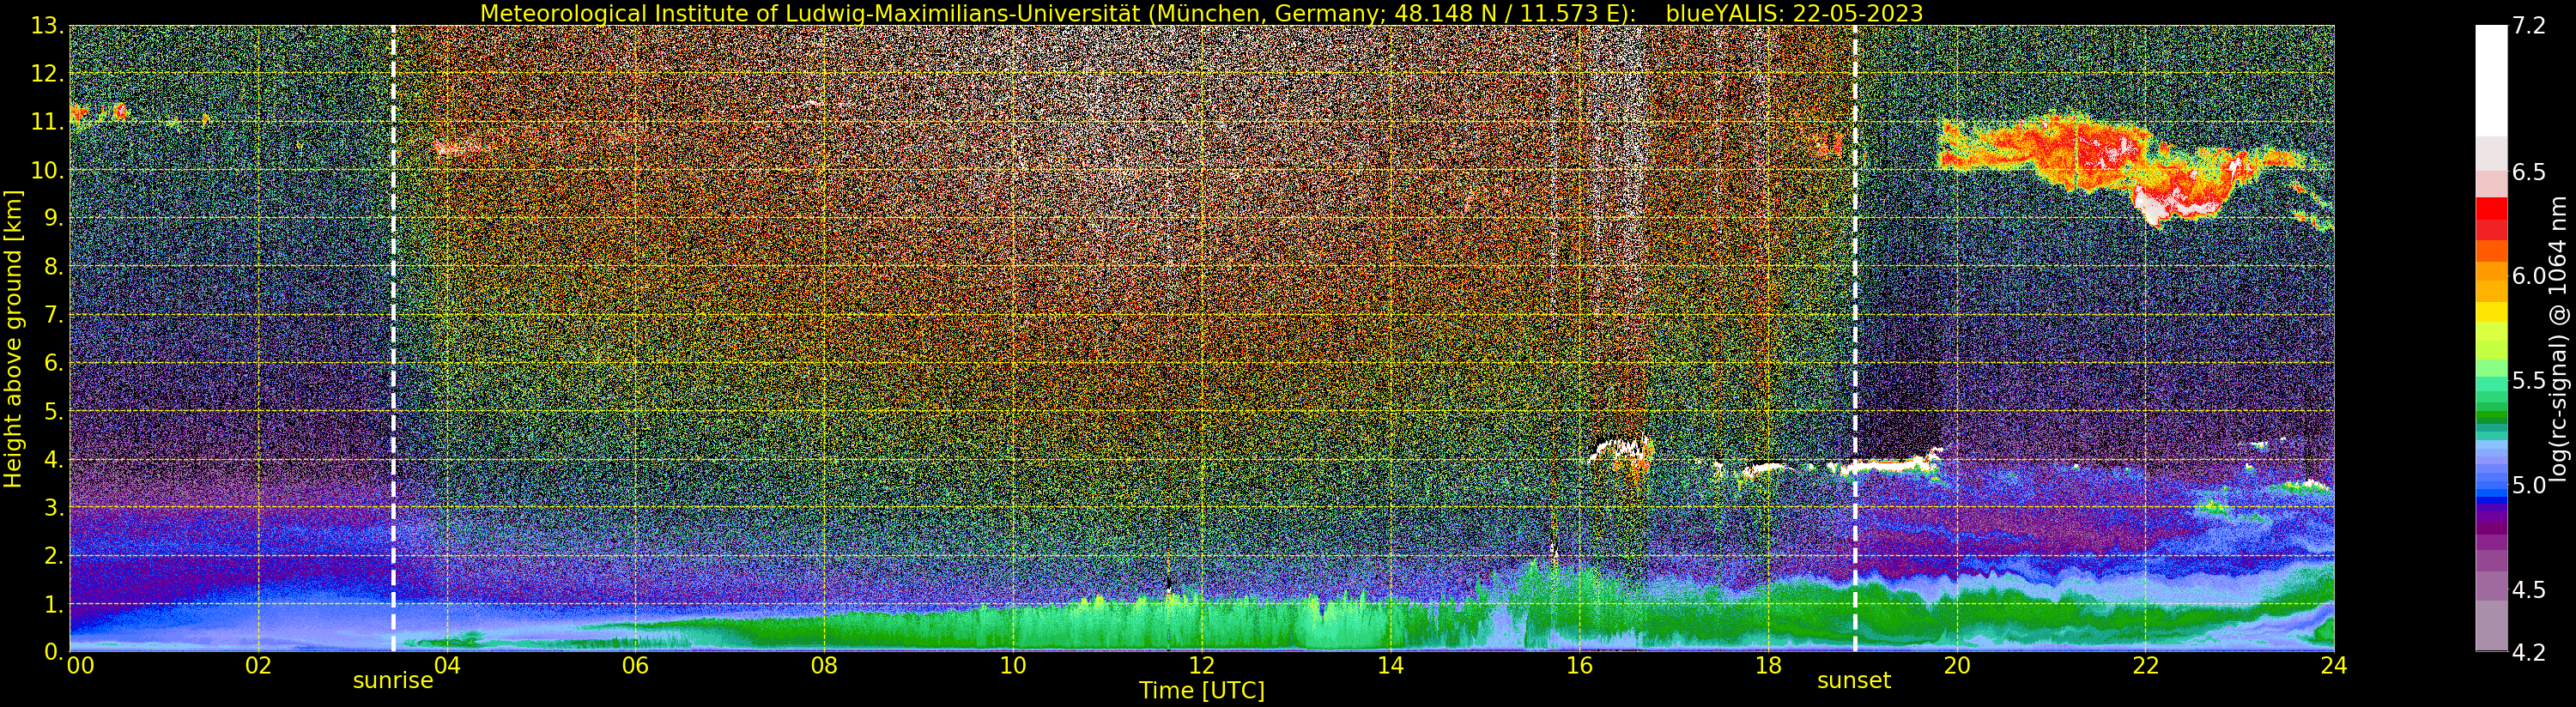Click the colorbar value '6.5'
The width and height of the screenshot is (2576, 707).
[2529, 172]
